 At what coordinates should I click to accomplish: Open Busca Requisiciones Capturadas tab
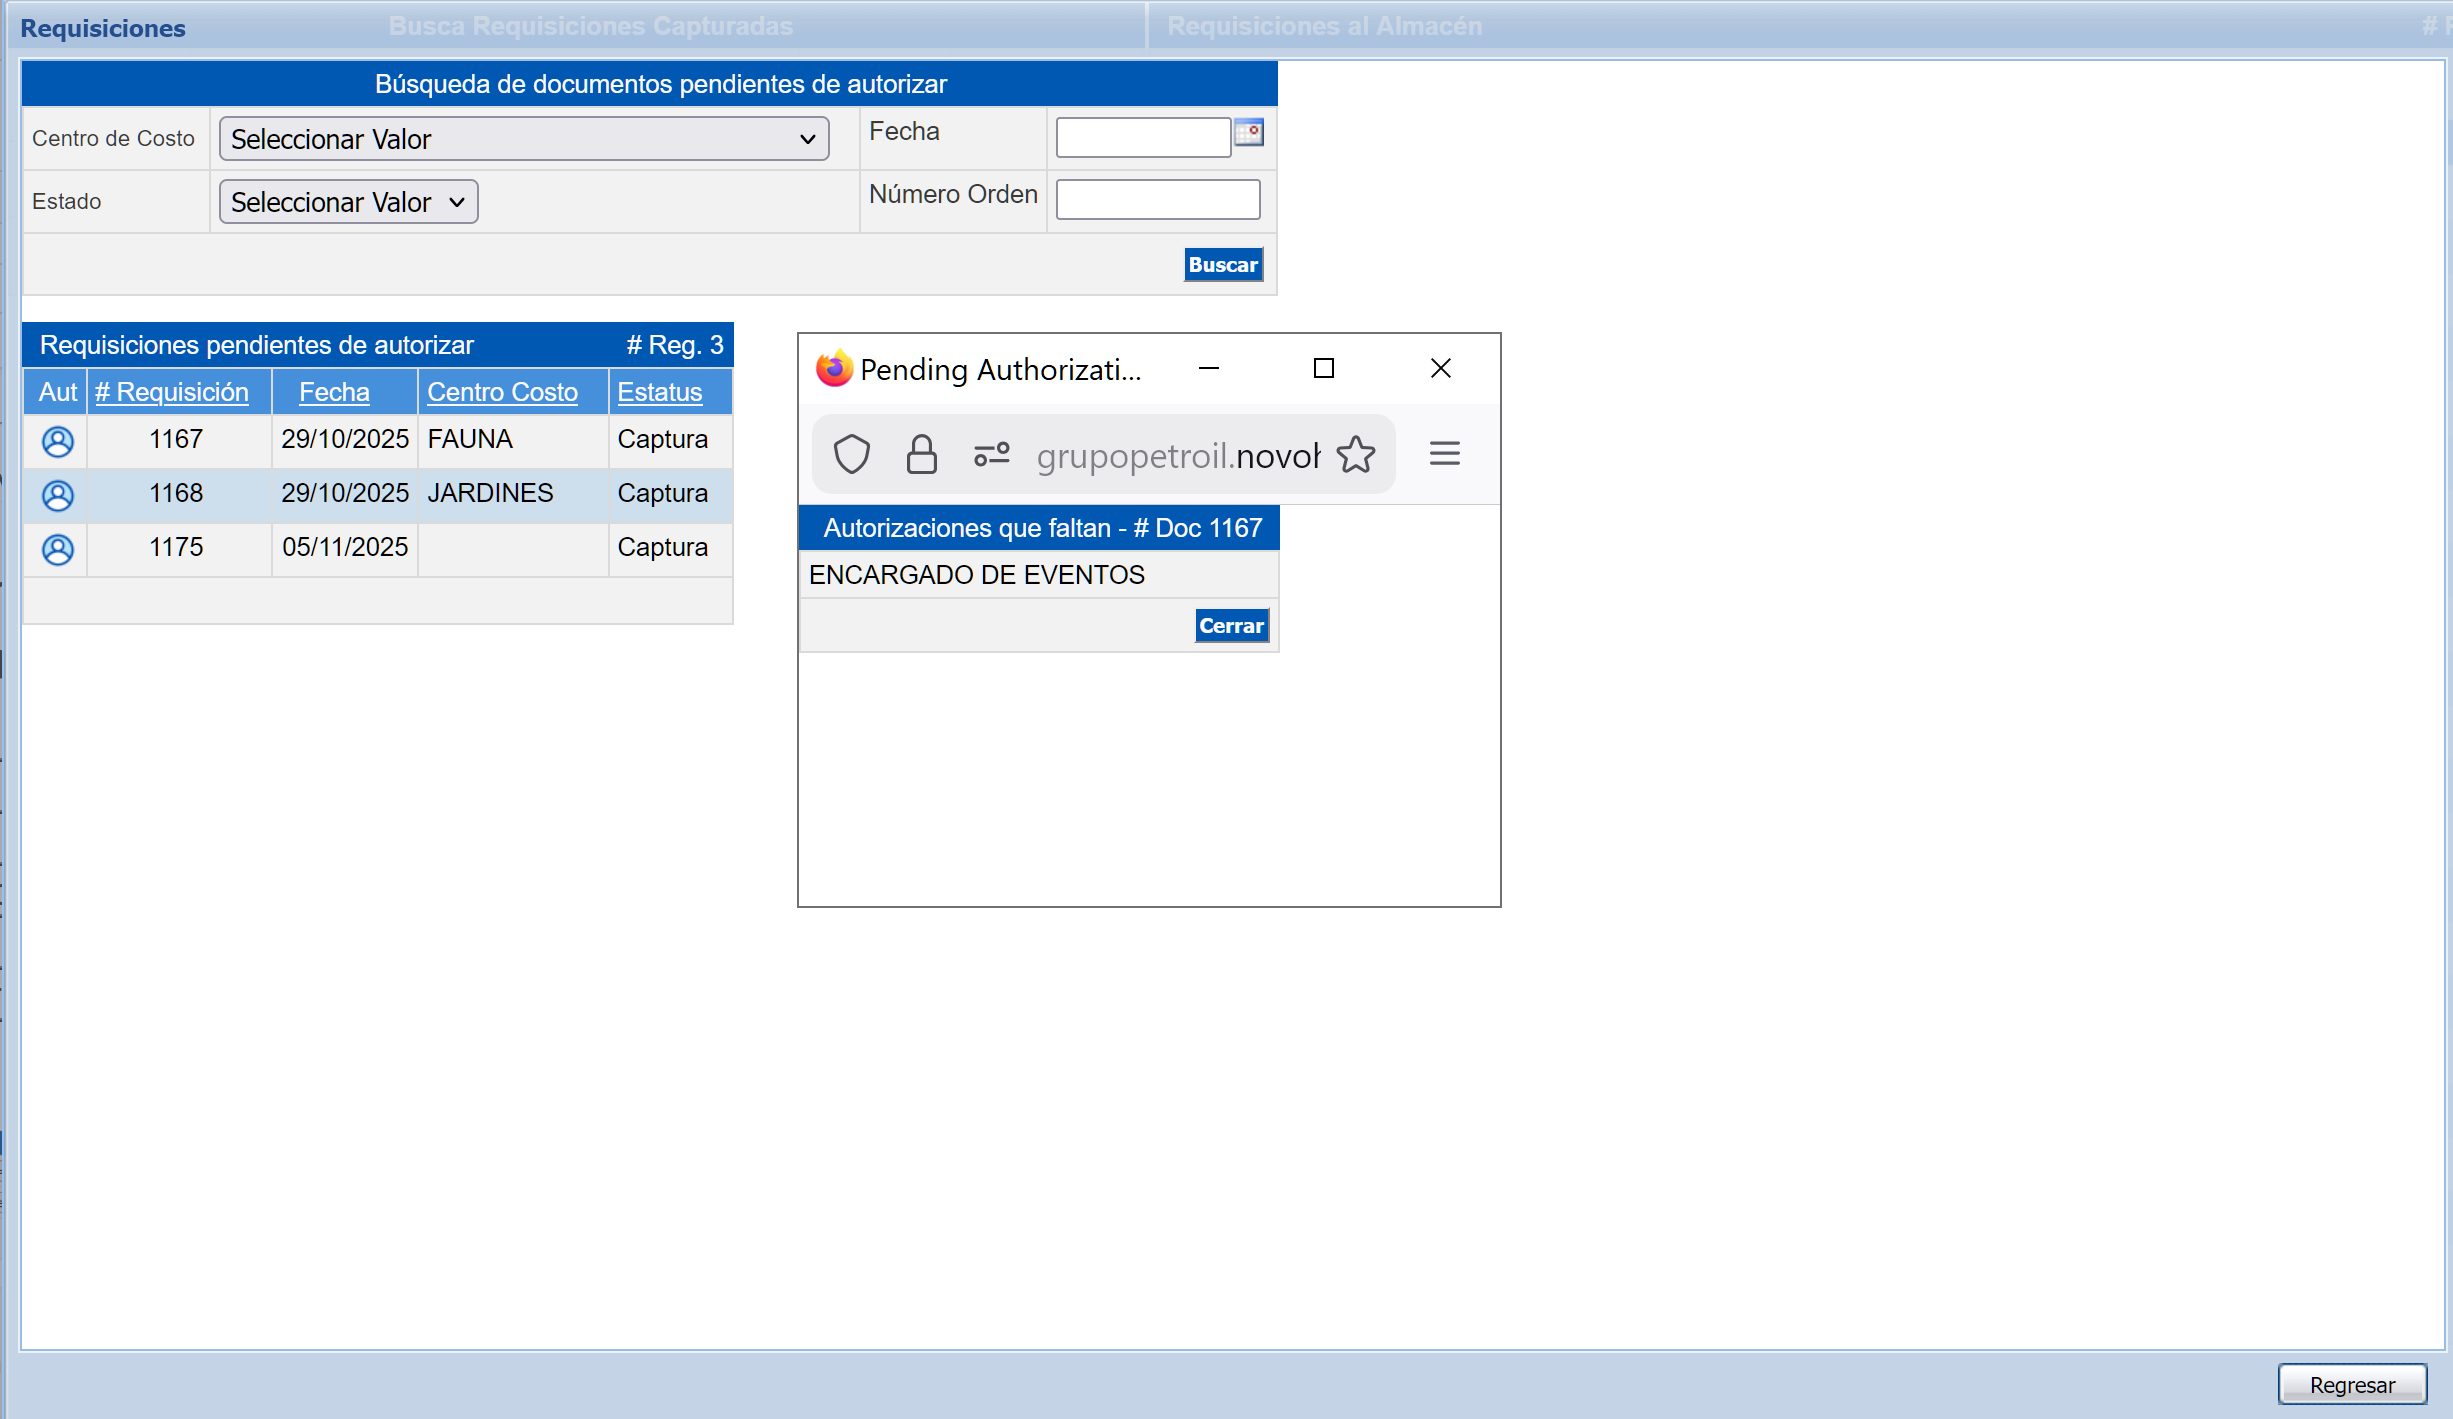pos(590,26)
